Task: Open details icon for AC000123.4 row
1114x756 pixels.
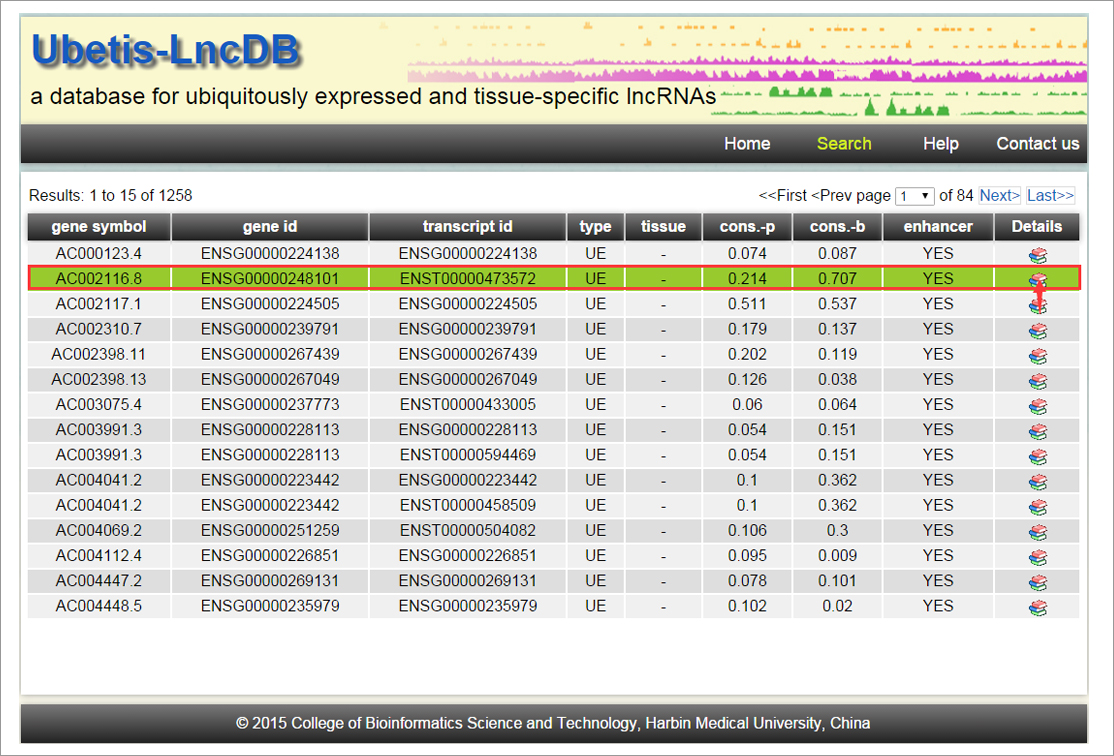Action: tap(1037, 255)
